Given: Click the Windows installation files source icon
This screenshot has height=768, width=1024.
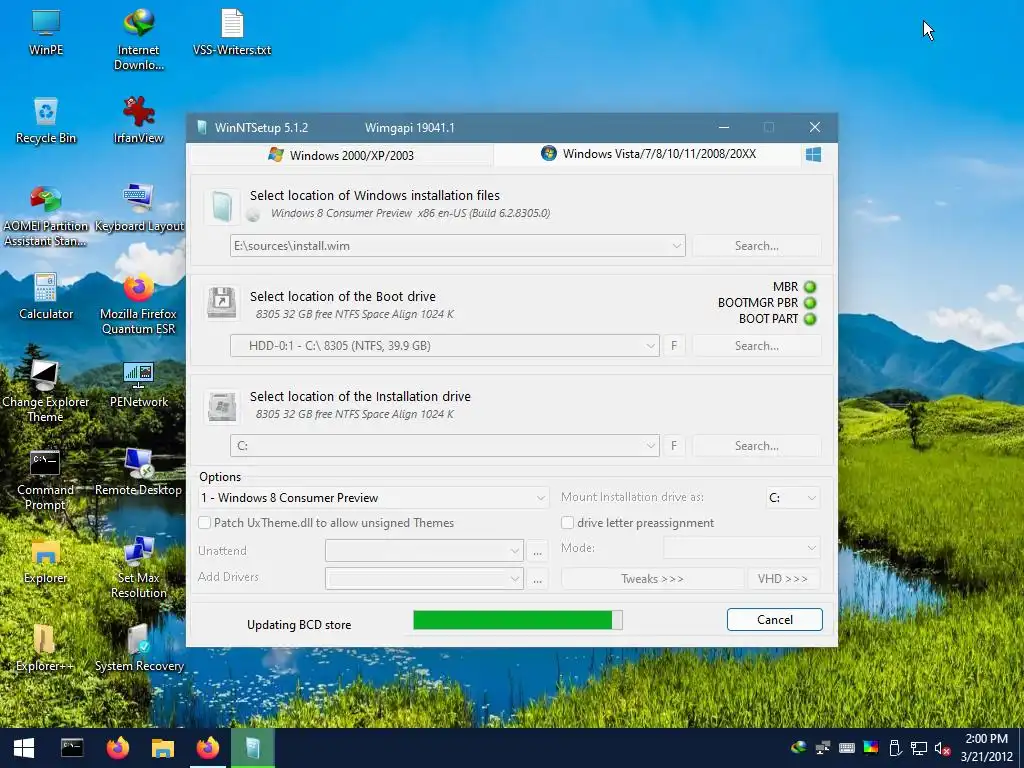Looking at the screenshot, I should pyautogui.click(x=222, y=207).
